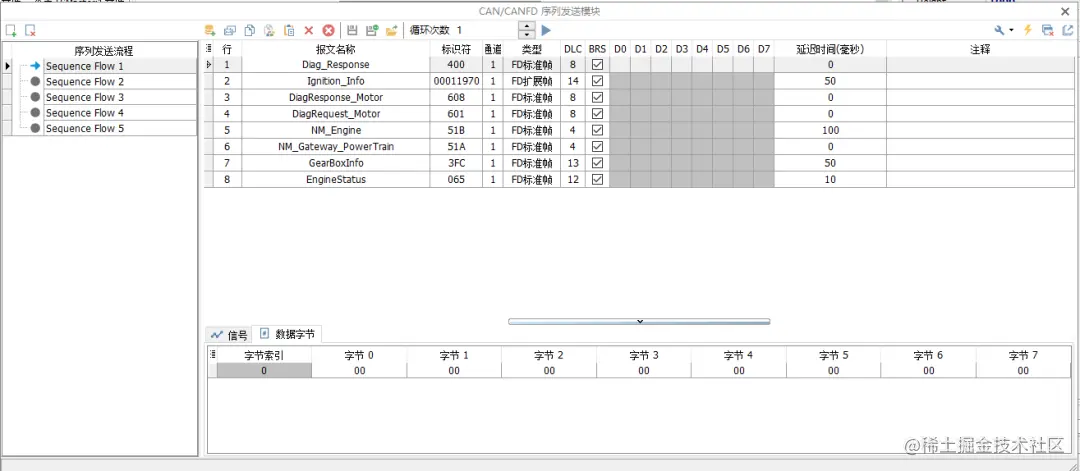
Task: Toggle BRS checkbox for NM_Gateway_PowerTrain
Action: 597,147
